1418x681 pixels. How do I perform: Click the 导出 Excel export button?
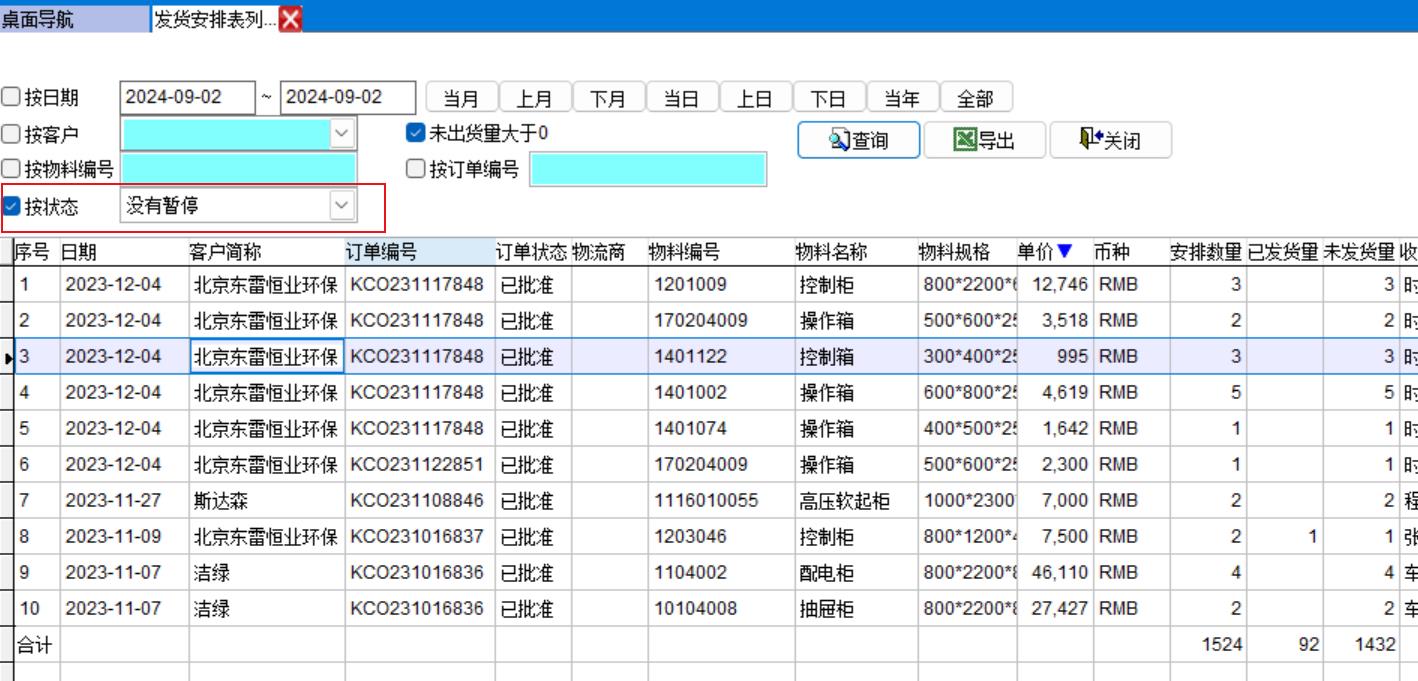(x=984, y=140)
